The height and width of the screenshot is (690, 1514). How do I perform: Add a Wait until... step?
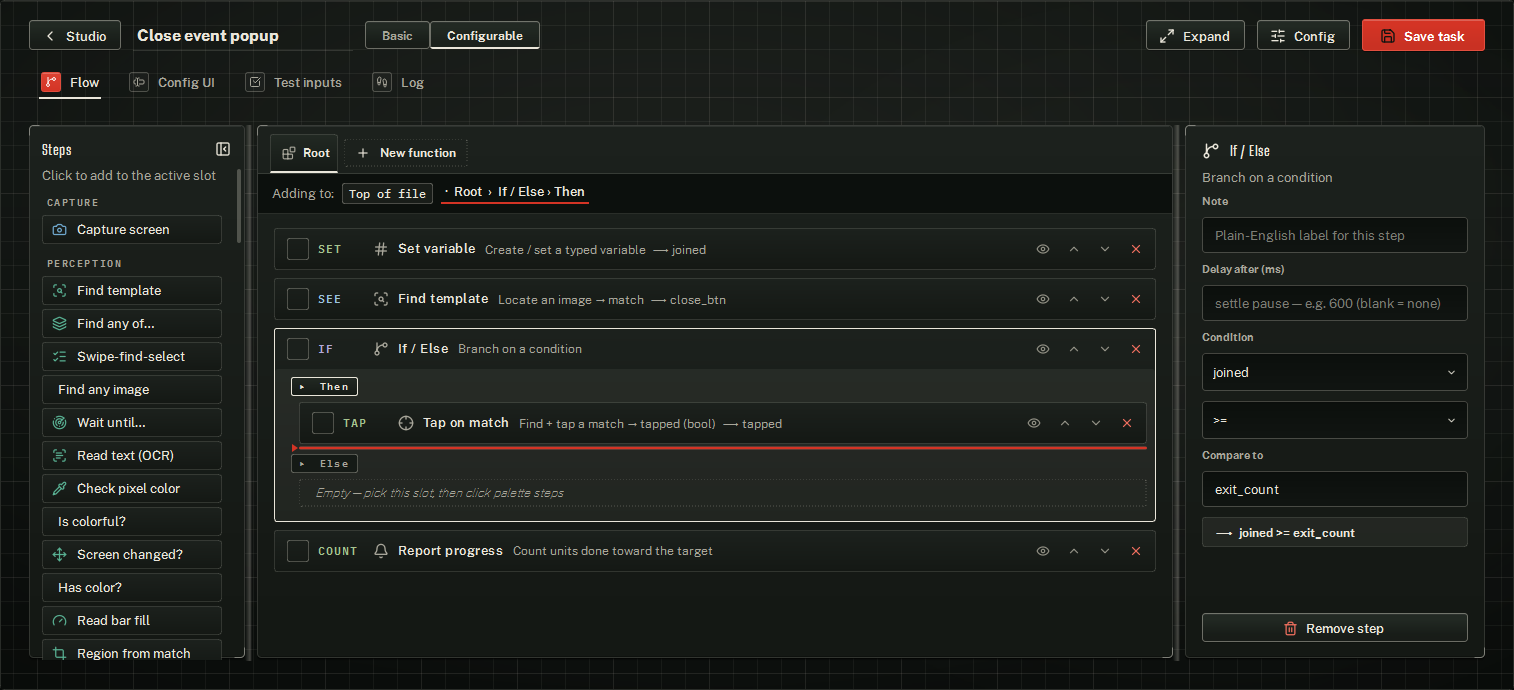tap(132, 422)
